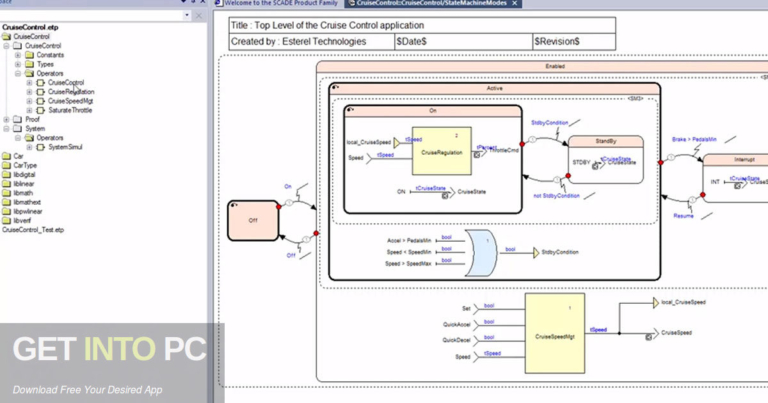This screenshot has height=403, width=768.
Task: Click the Proof package icon
Action: tap(18, 119)
